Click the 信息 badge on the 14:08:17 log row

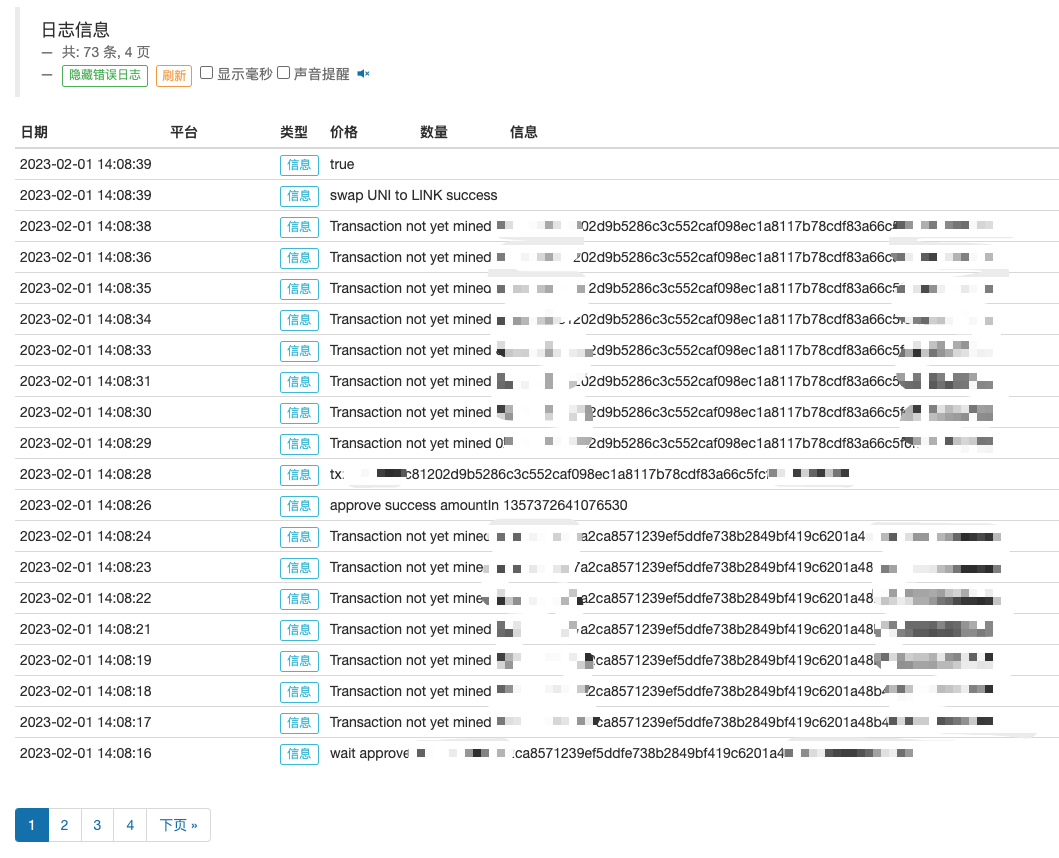[299, 722]
